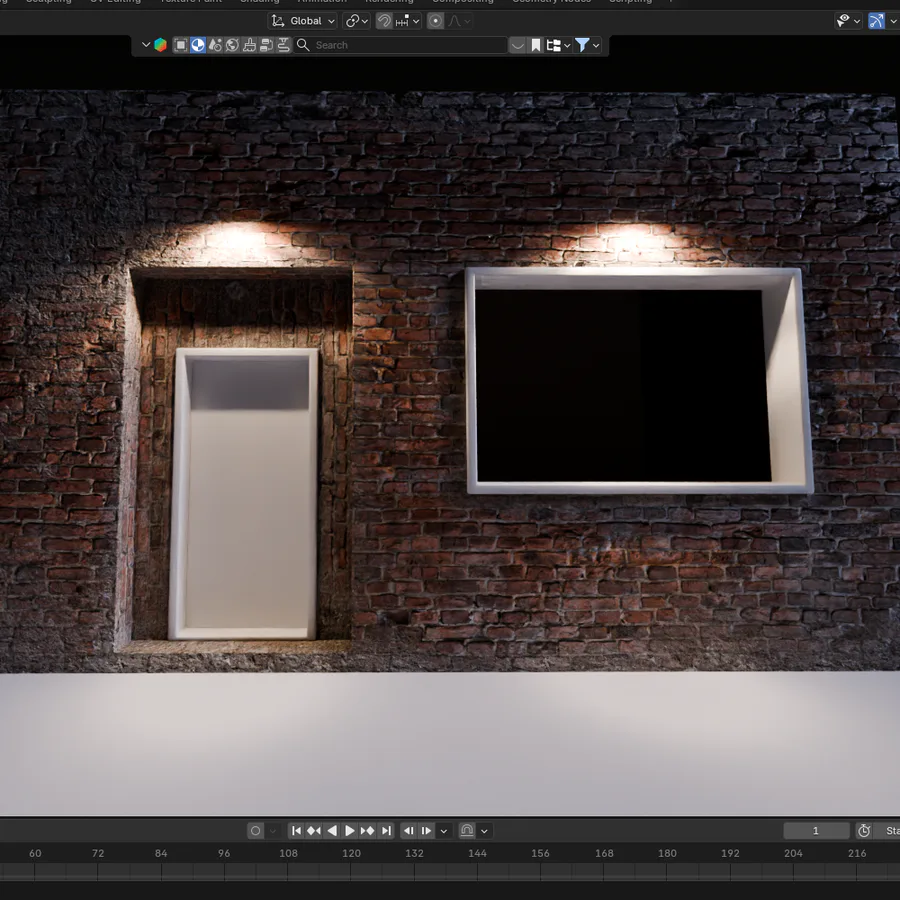
Task: Open the pivot point dropdown
Action: click(356, 21)
